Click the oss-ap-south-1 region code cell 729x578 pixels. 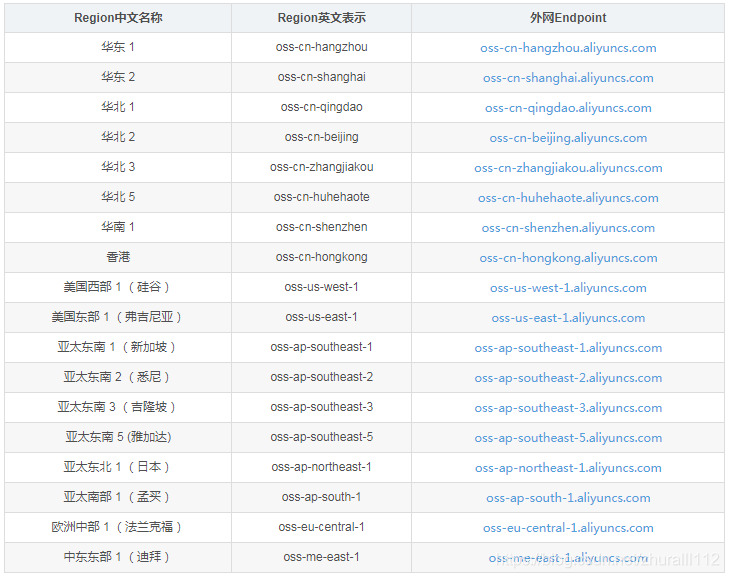pos(321,497)
